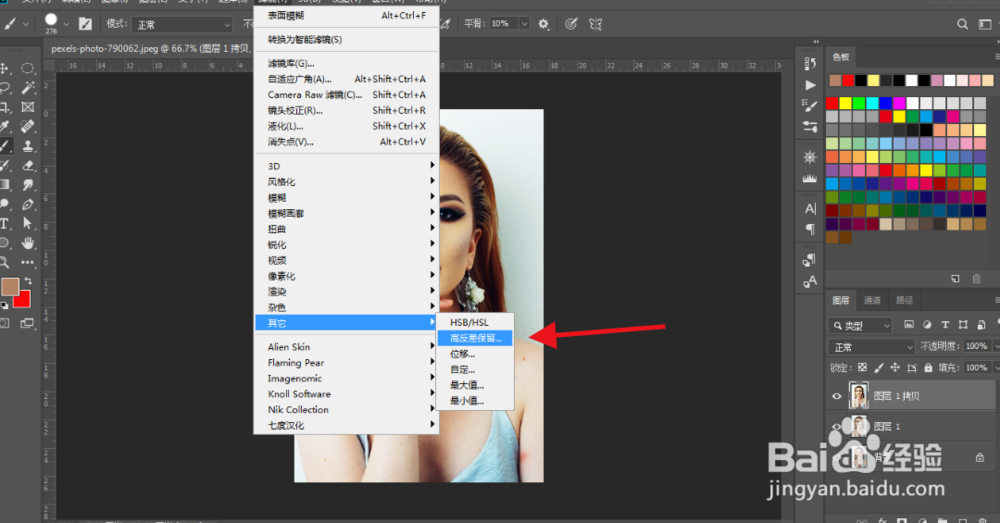This screenshot has height=523, width=1000.
Task: Open the Character panel A icon
Action: pyautogui.click(x=810, y=209)
